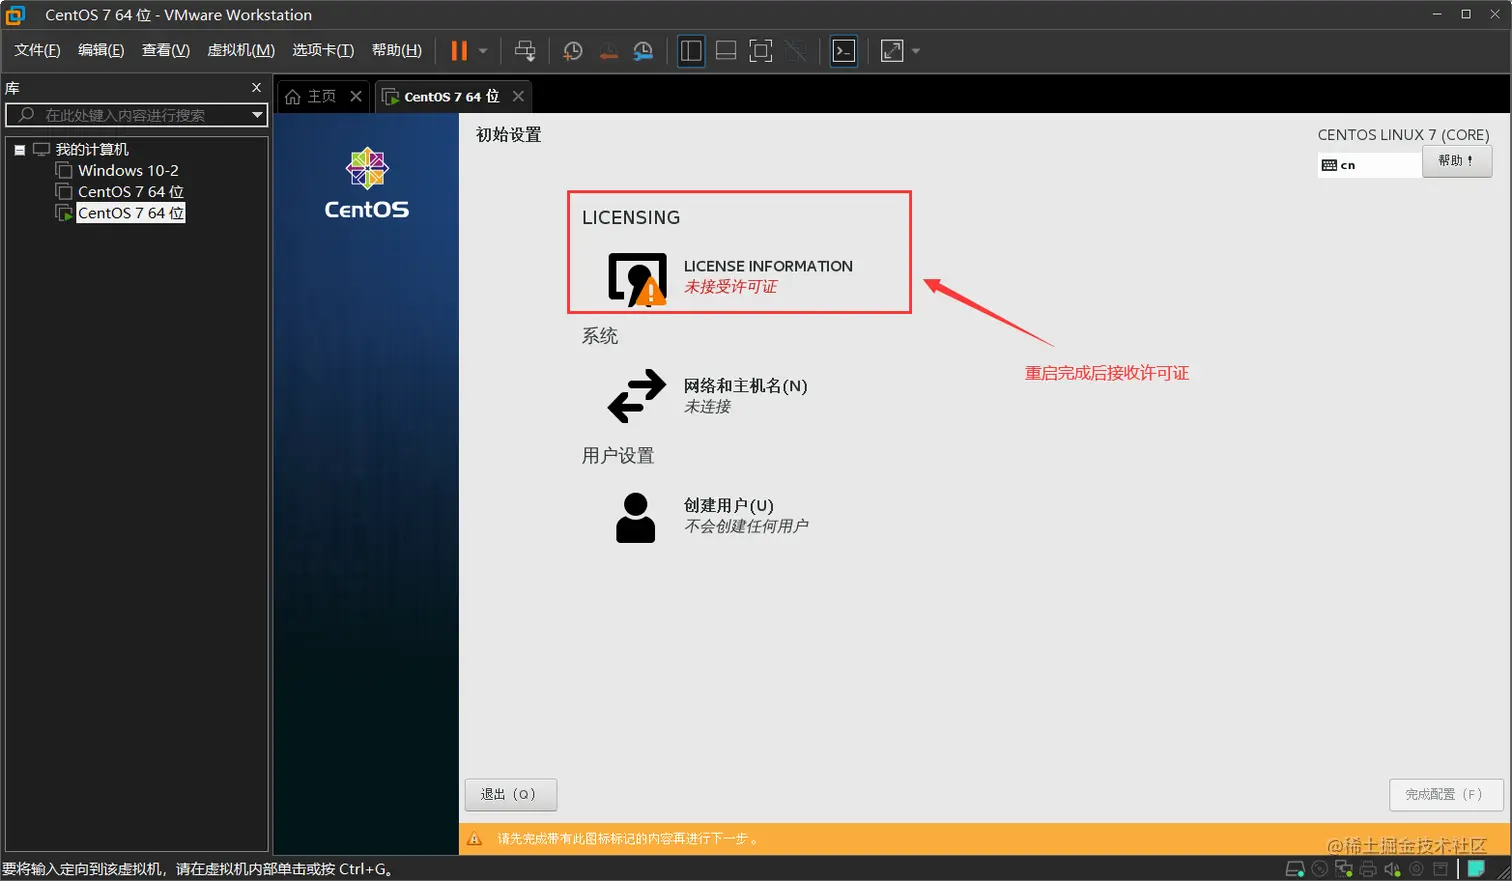1512x881 pixels.
Task: Close the 库 library panel
Action: click(x=256, y=88)
